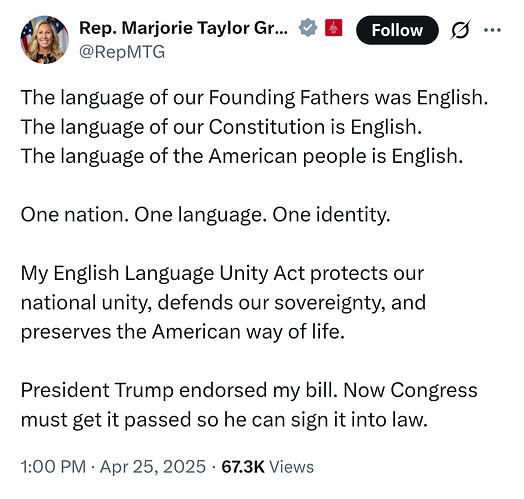Click the sign it into law line
The width and height of the screenshot is (524, 499).
pos(224,420)
